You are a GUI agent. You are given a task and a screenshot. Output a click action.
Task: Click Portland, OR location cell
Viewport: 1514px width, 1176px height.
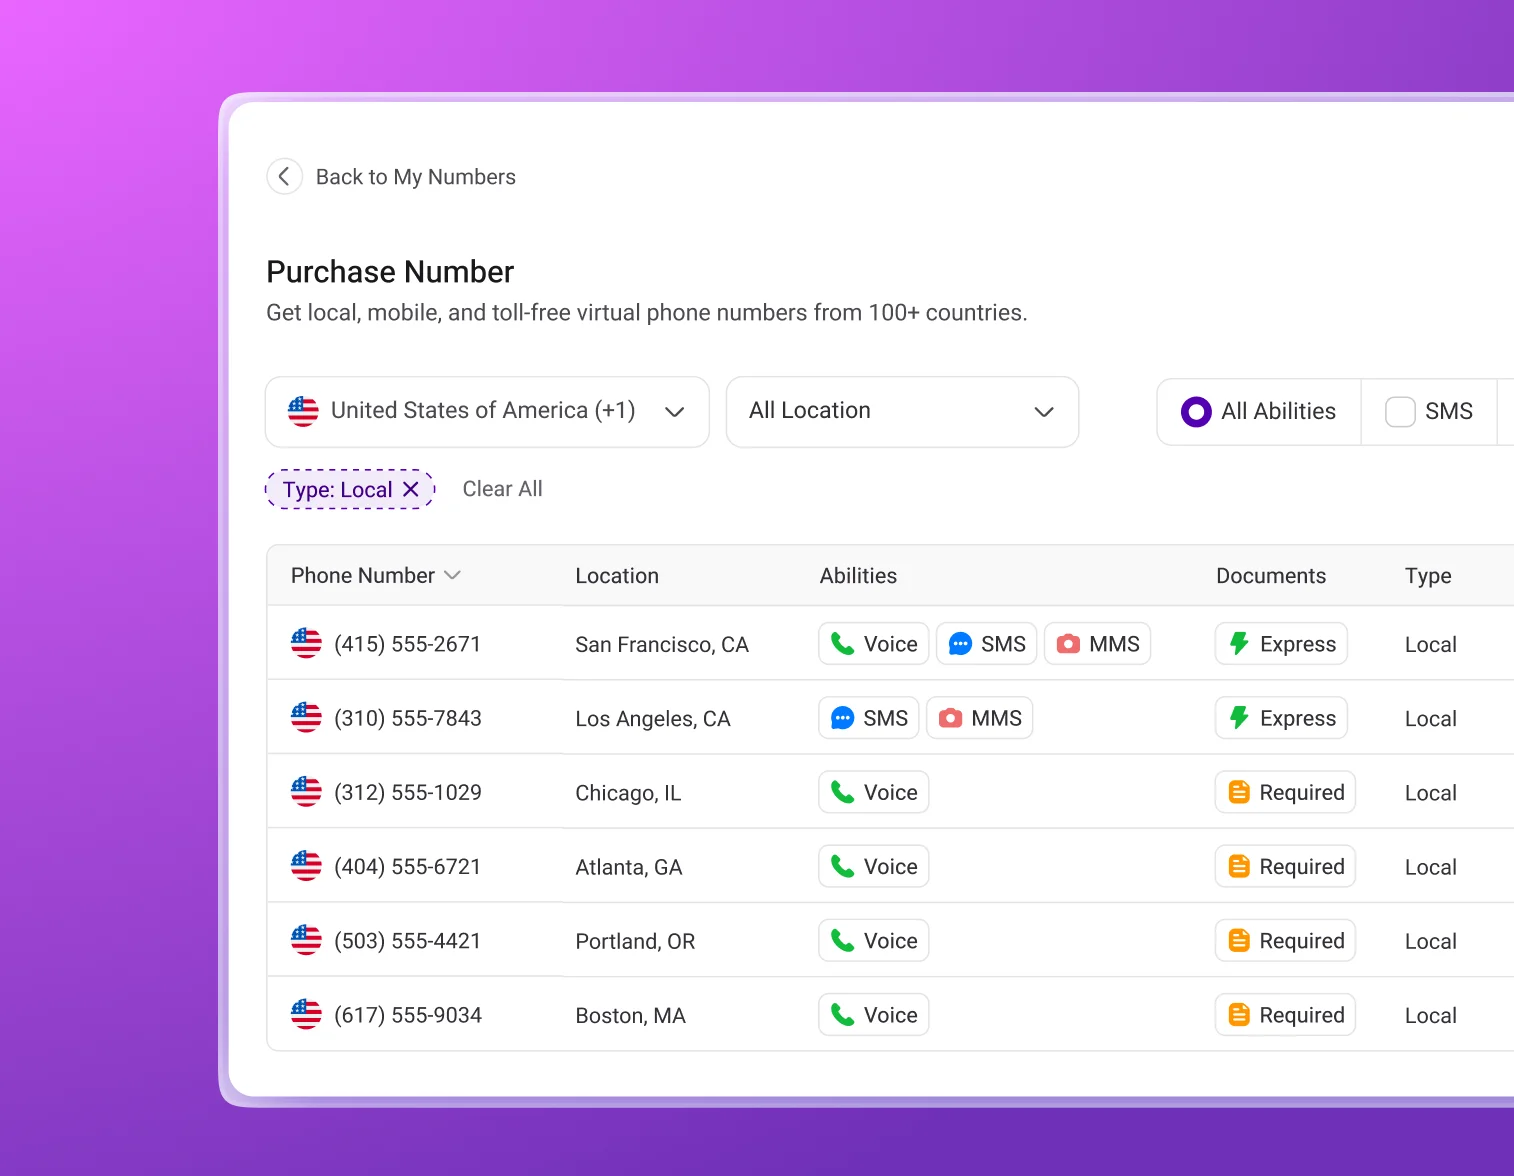635,942
